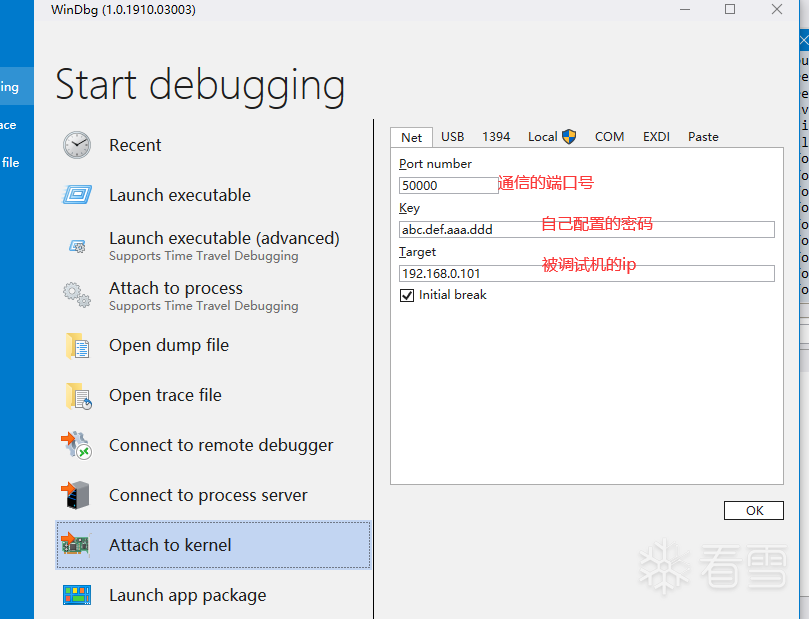Click the Open trace file folder icon
The width and height of the screenshot is (809, 619).
[78, 396]
